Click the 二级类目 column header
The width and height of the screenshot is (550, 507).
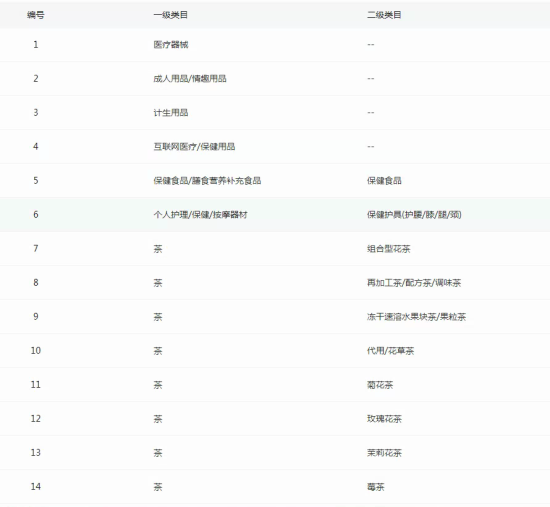tap(384, 15)
